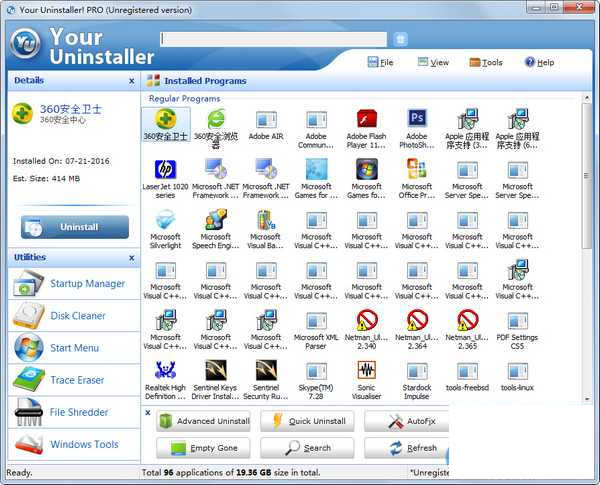Screen dimensions: 600x485
Task: Select the Microsoft Silverlight icon
Action: coord(165,220)
